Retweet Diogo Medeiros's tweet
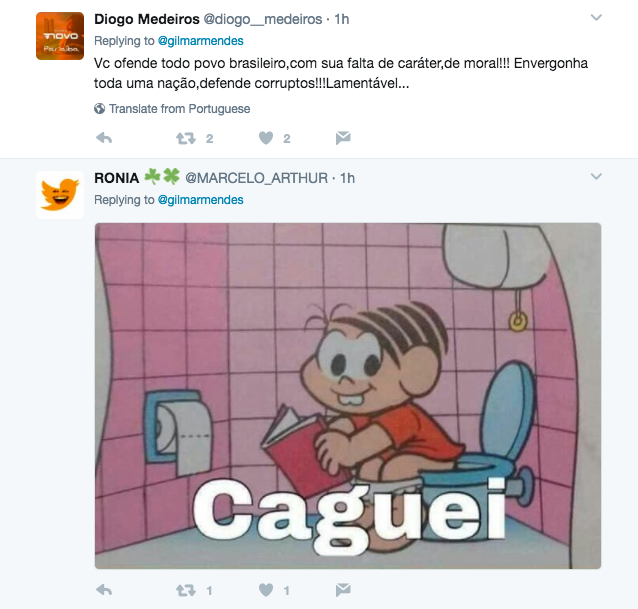 click(186, 139)
